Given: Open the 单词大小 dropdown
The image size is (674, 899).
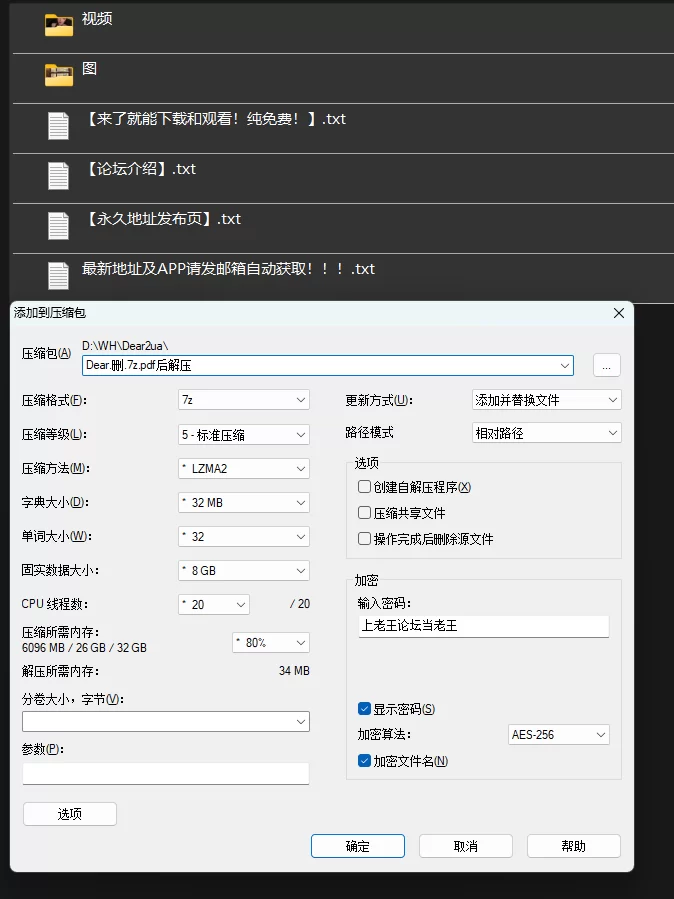Looking at the screenshot, I should click(244, 536).
